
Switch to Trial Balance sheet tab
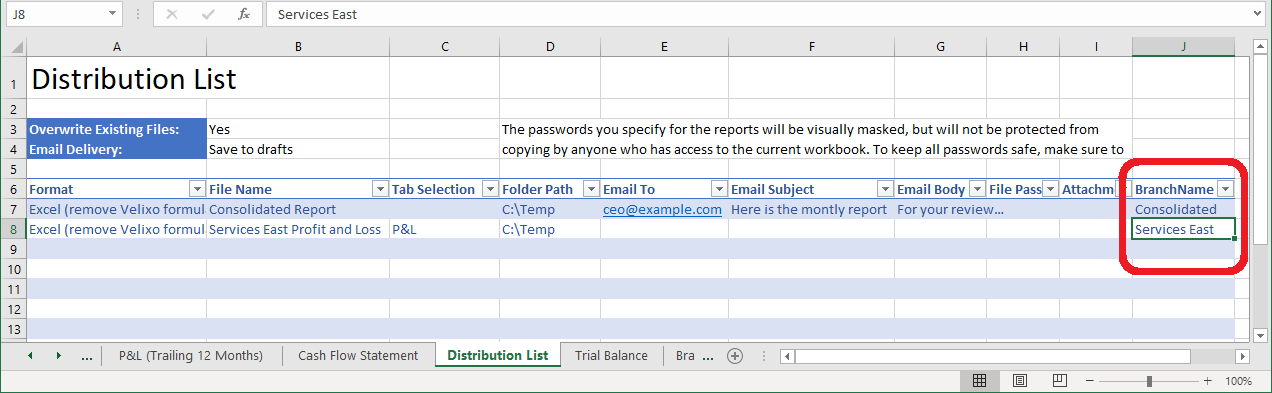[611, 355]
